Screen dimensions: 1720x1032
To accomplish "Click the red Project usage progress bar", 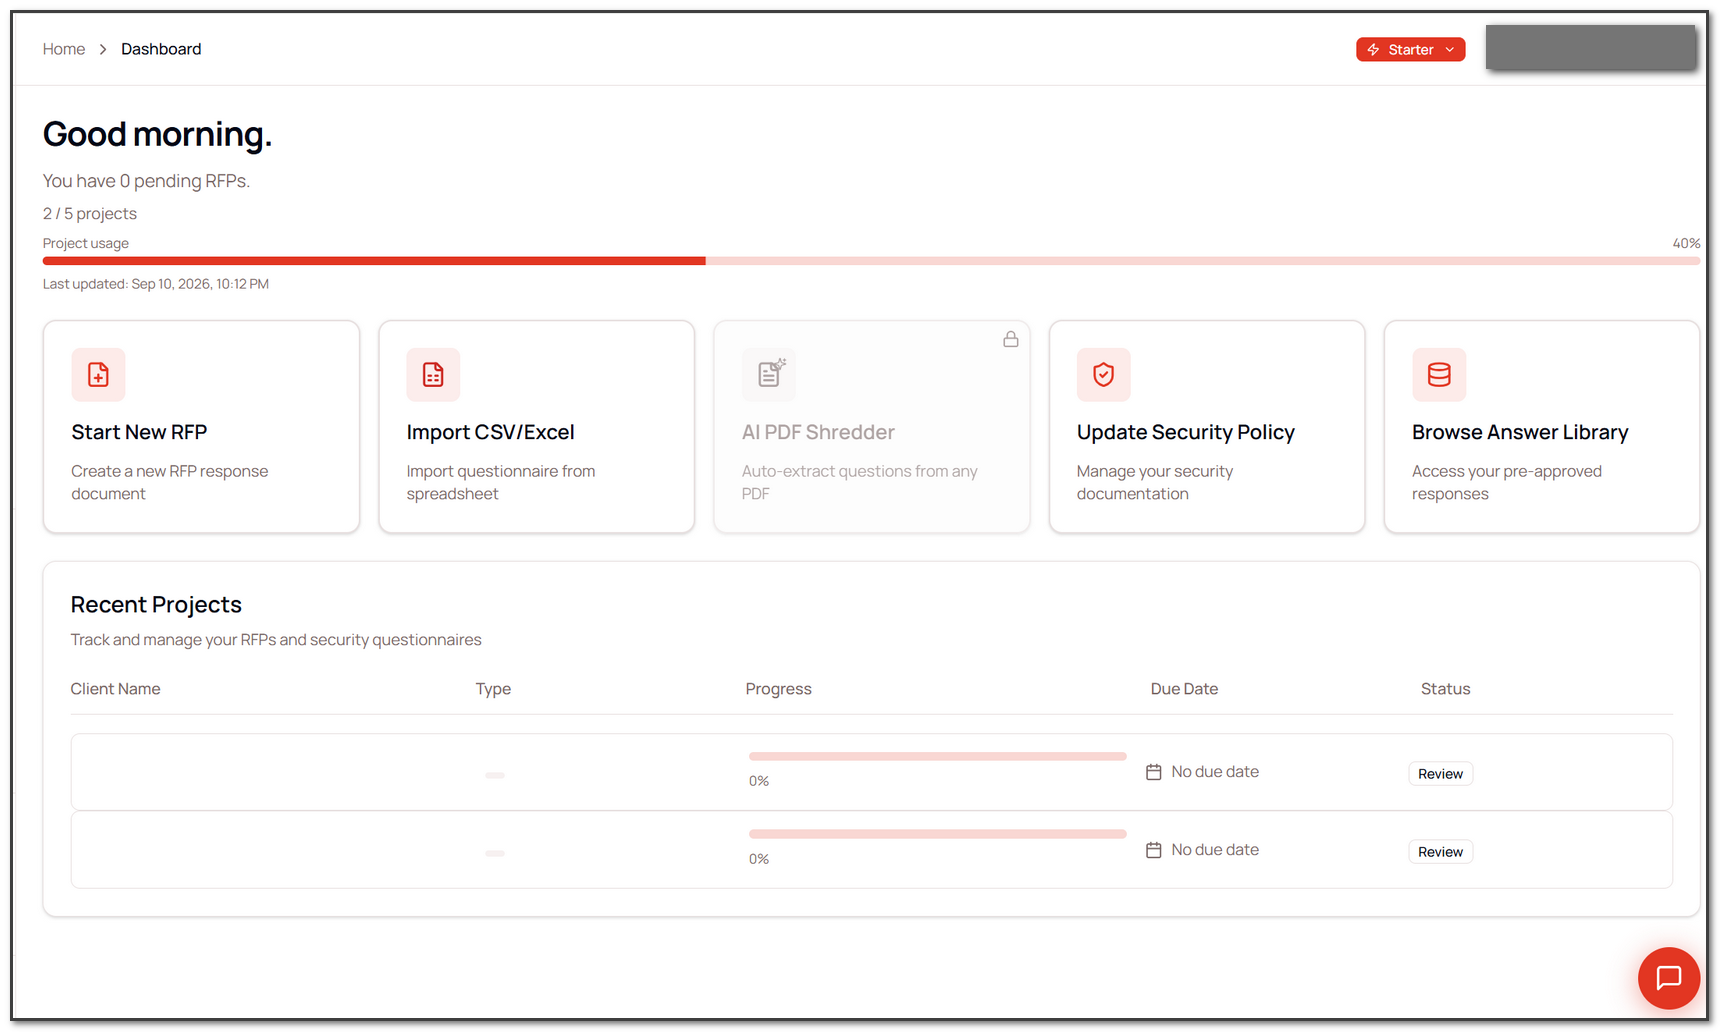I will (x=871, y=261).
